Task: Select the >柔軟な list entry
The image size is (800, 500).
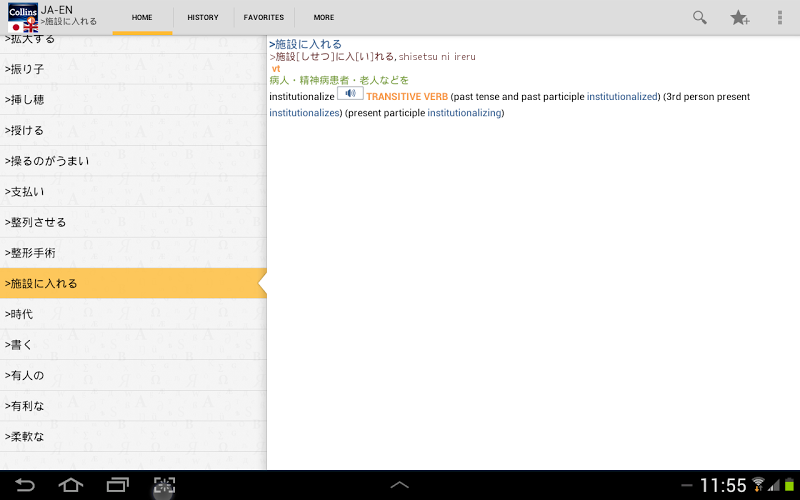Action: point(133,436)
